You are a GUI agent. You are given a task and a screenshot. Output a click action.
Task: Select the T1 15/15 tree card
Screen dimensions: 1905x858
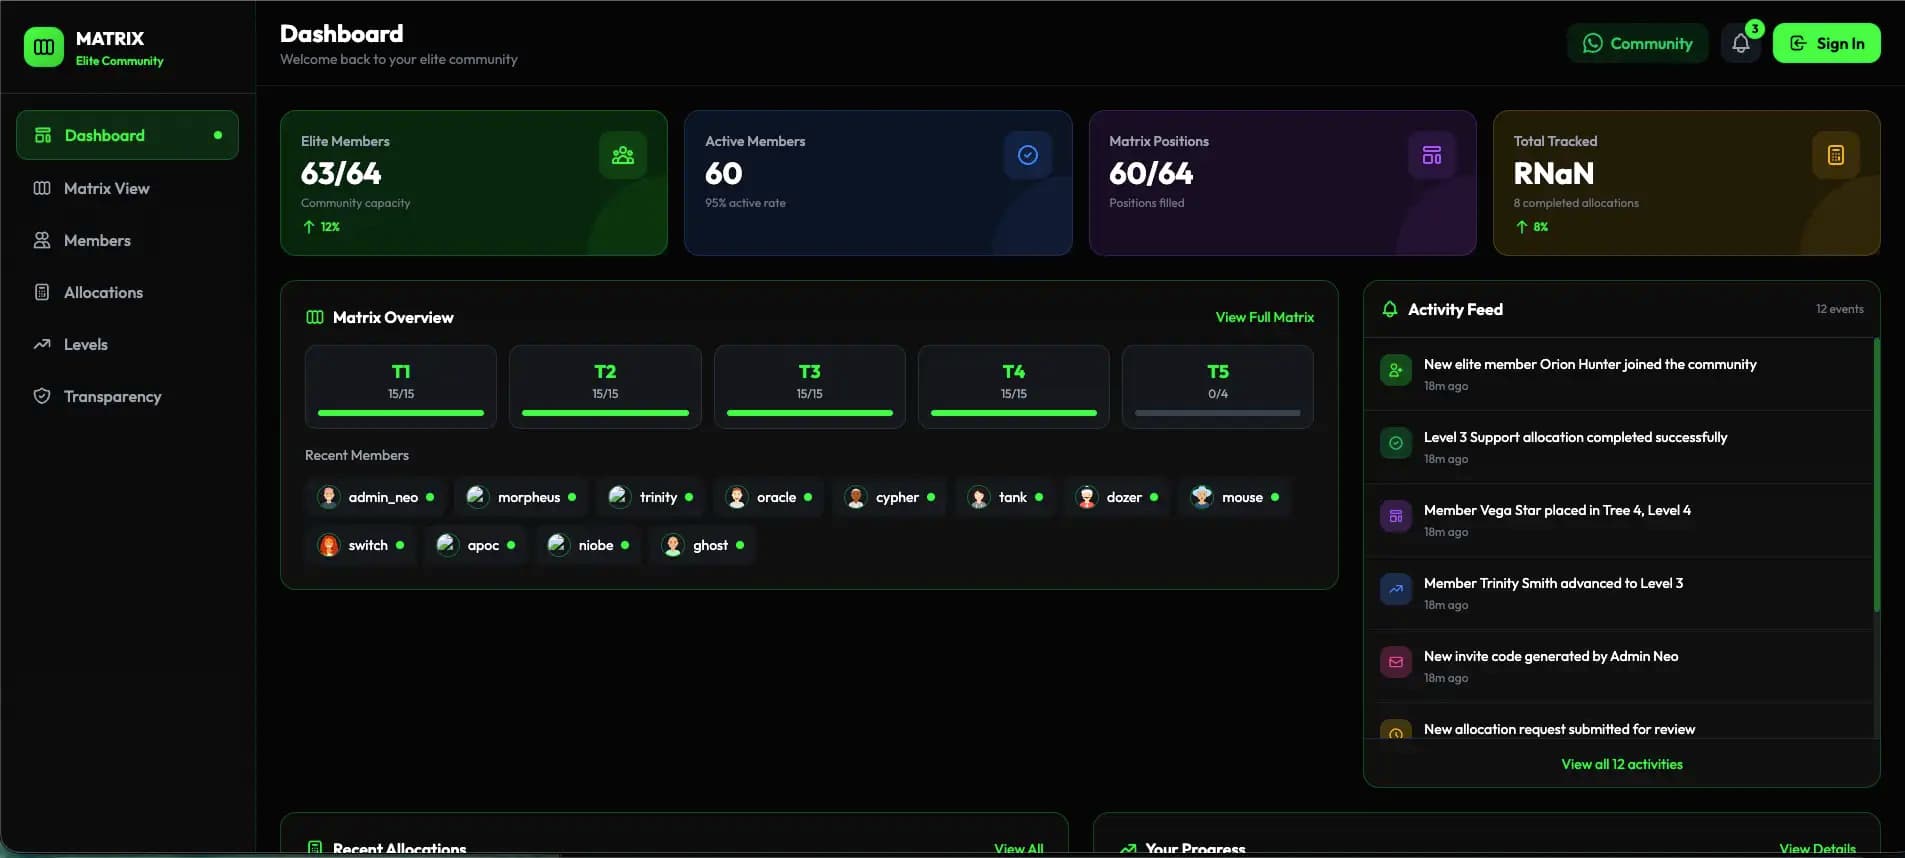pos(400,387)
